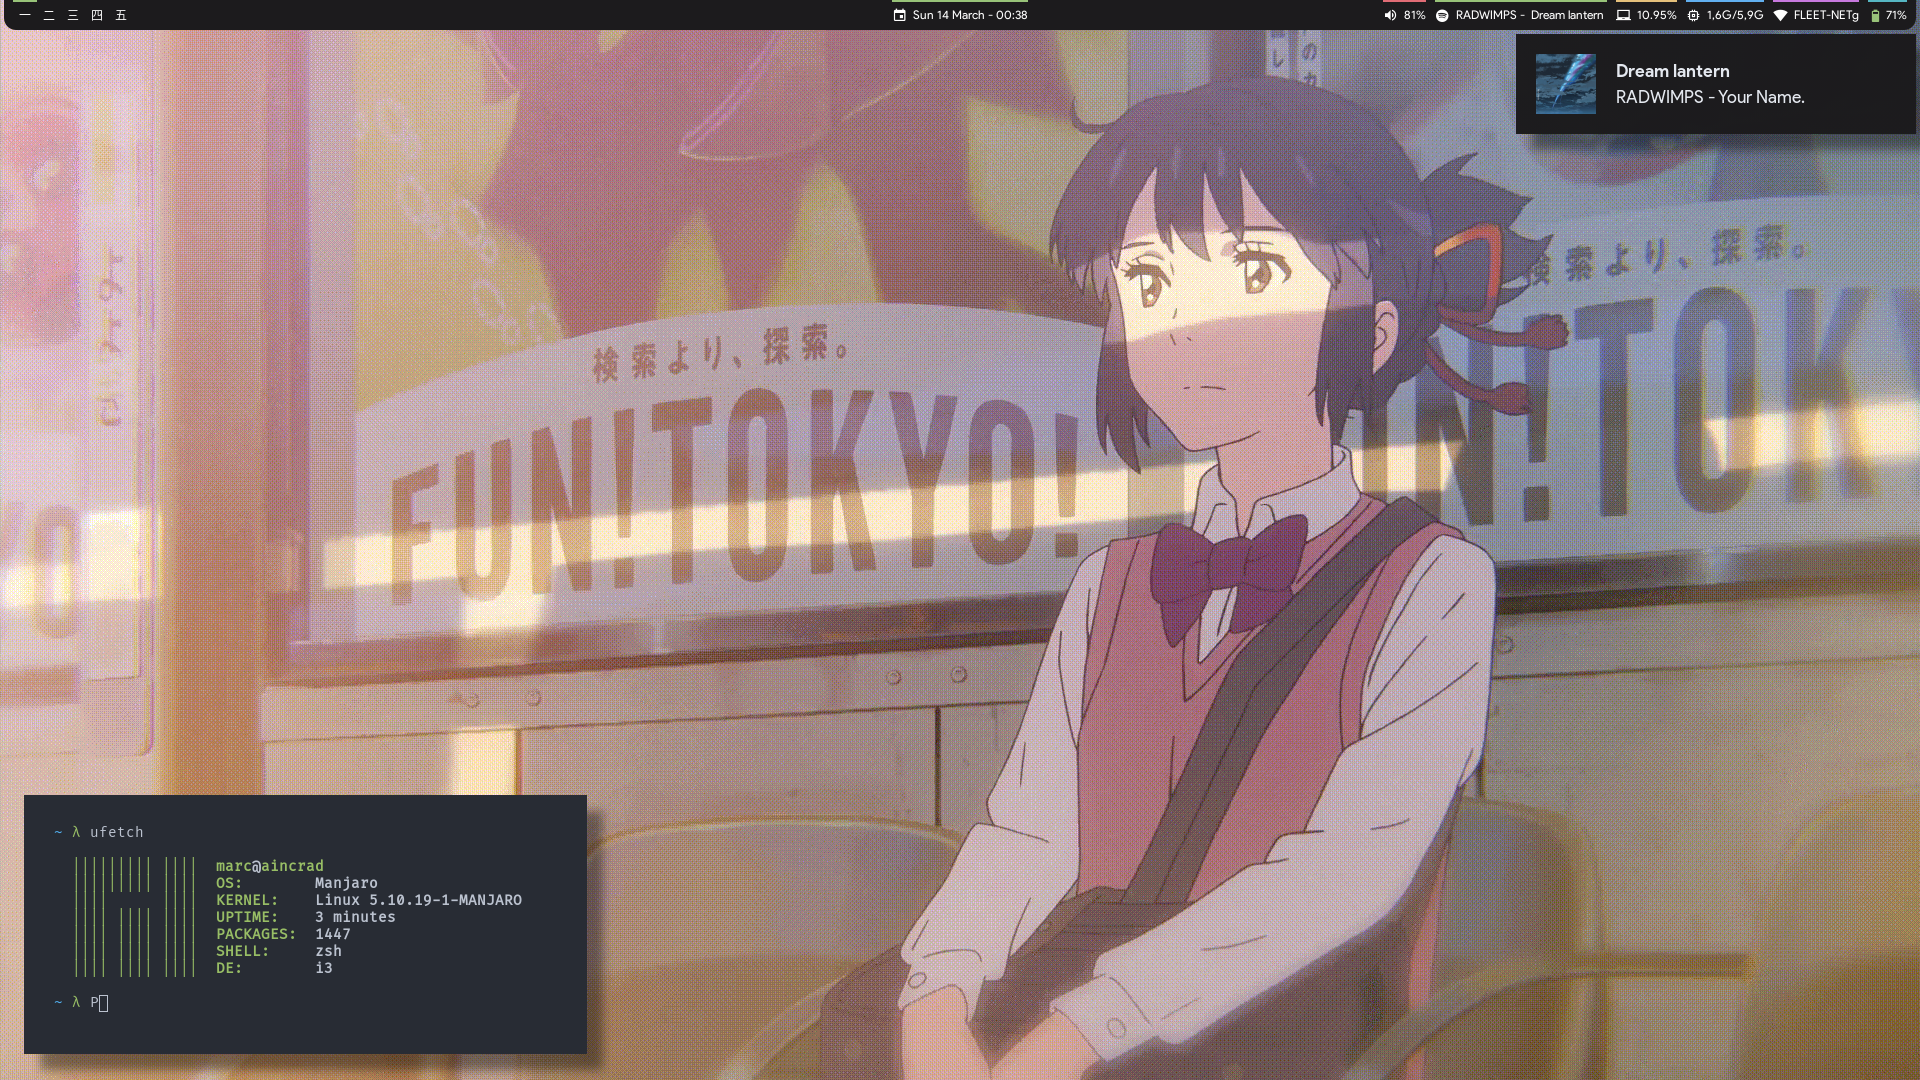The image size is (1920, 1080).
Task: Click the RADWIMPS - Dream lantern track label
Action: [1529, 15]
